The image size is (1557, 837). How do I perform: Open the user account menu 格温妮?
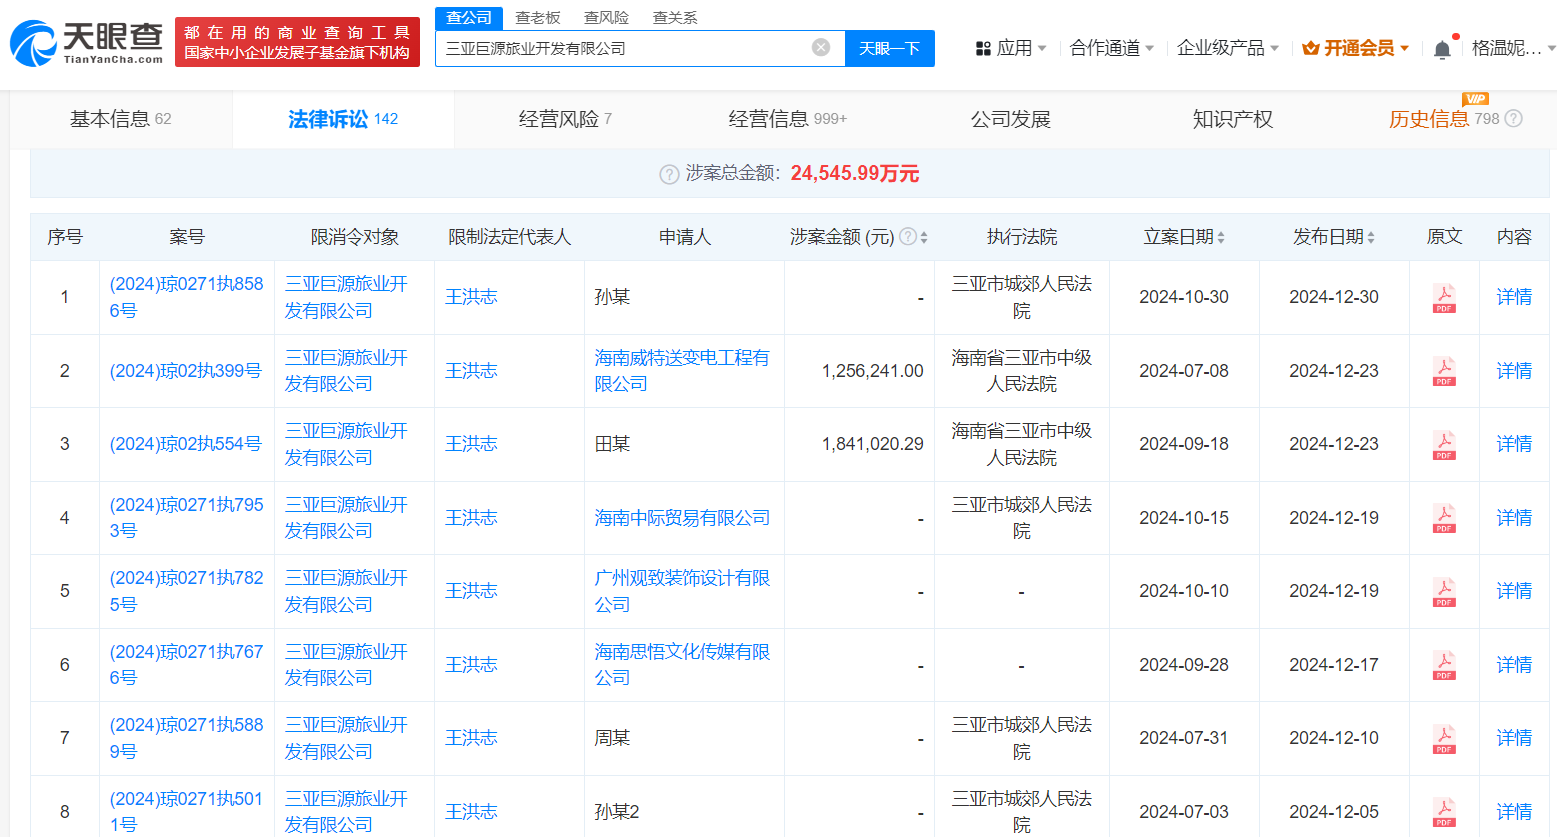[x=1513, y=48]
